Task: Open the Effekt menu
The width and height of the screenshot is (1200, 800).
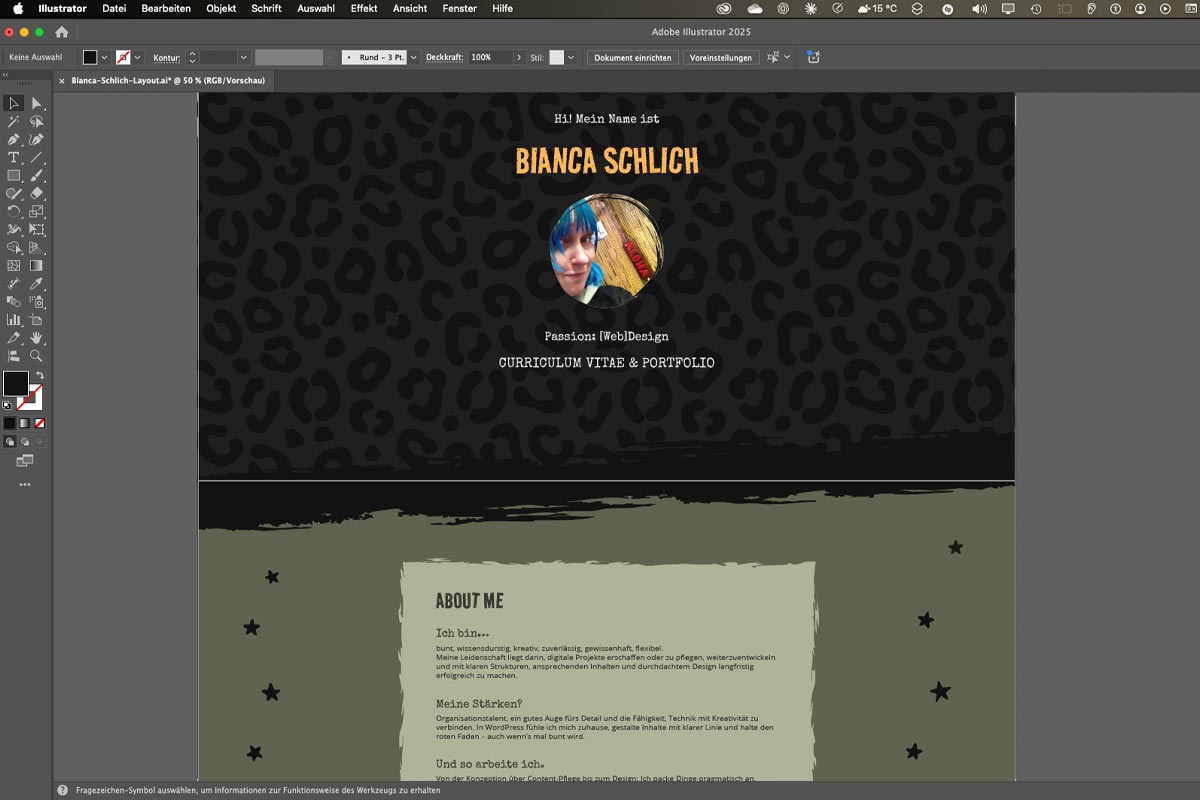Action: click(x=364, y=8)
